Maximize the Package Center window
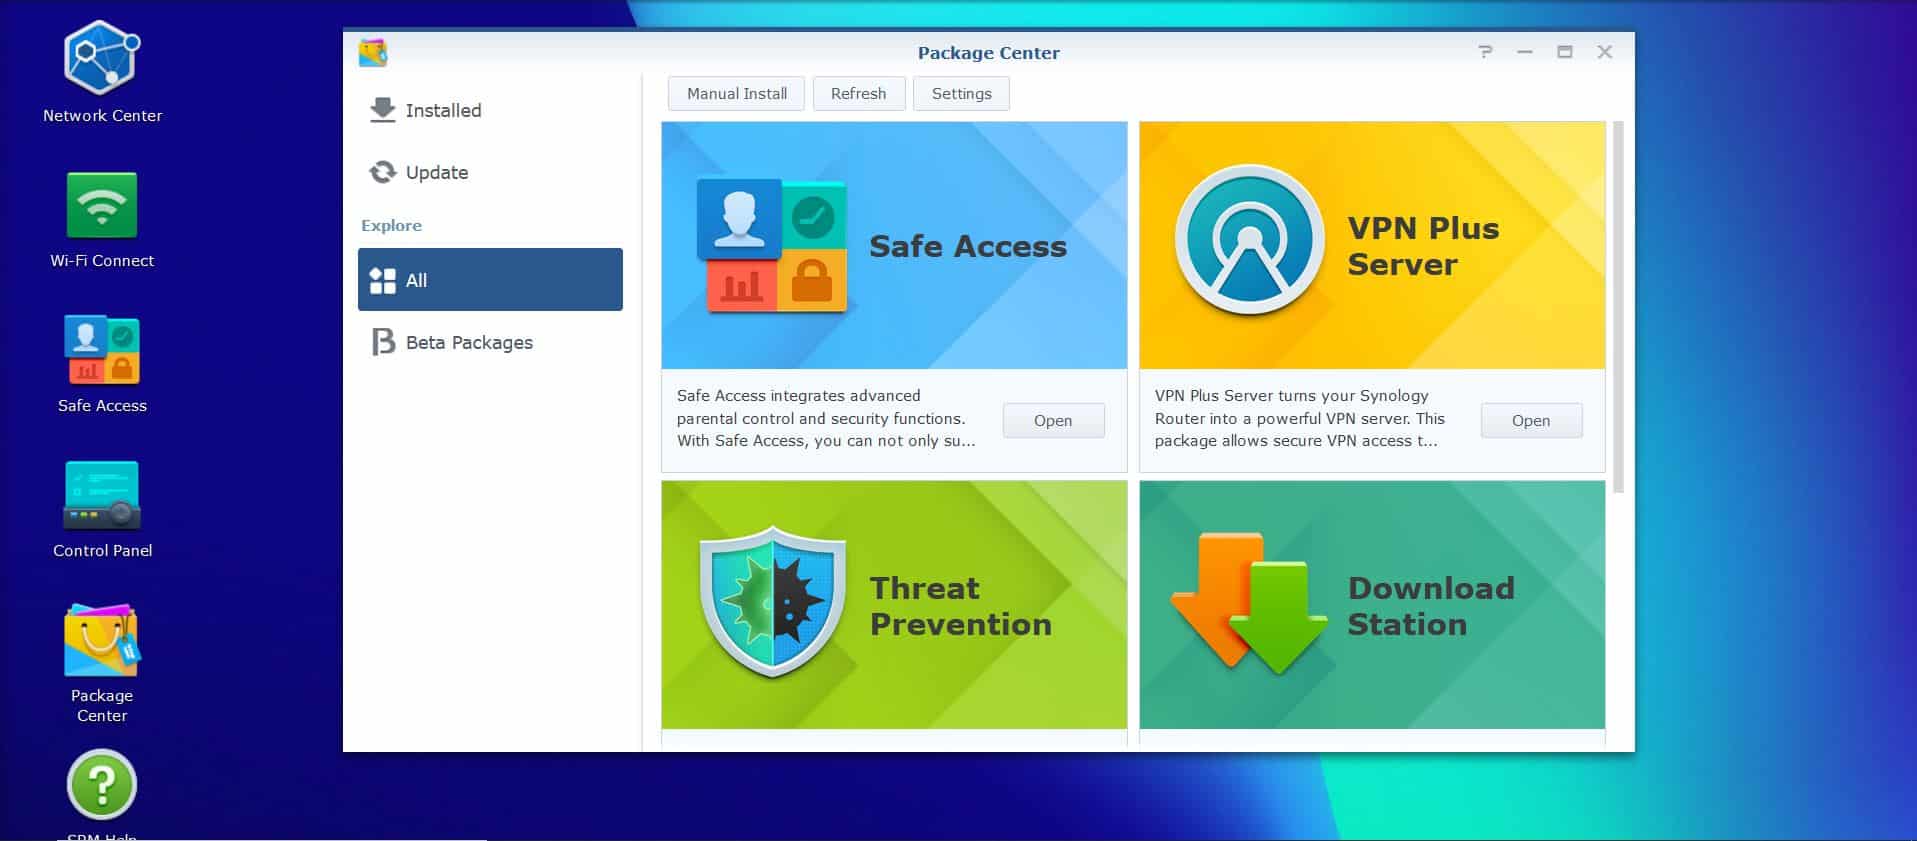Viewport: 1917px width, 841px height. click(1565, 52)
